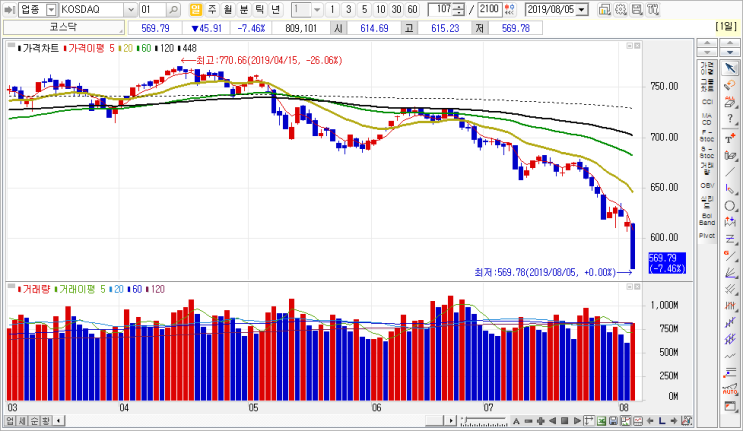Click the 107 count stepper arrows
The height and width of the screenshot is (431, 743).
point(458,9)
